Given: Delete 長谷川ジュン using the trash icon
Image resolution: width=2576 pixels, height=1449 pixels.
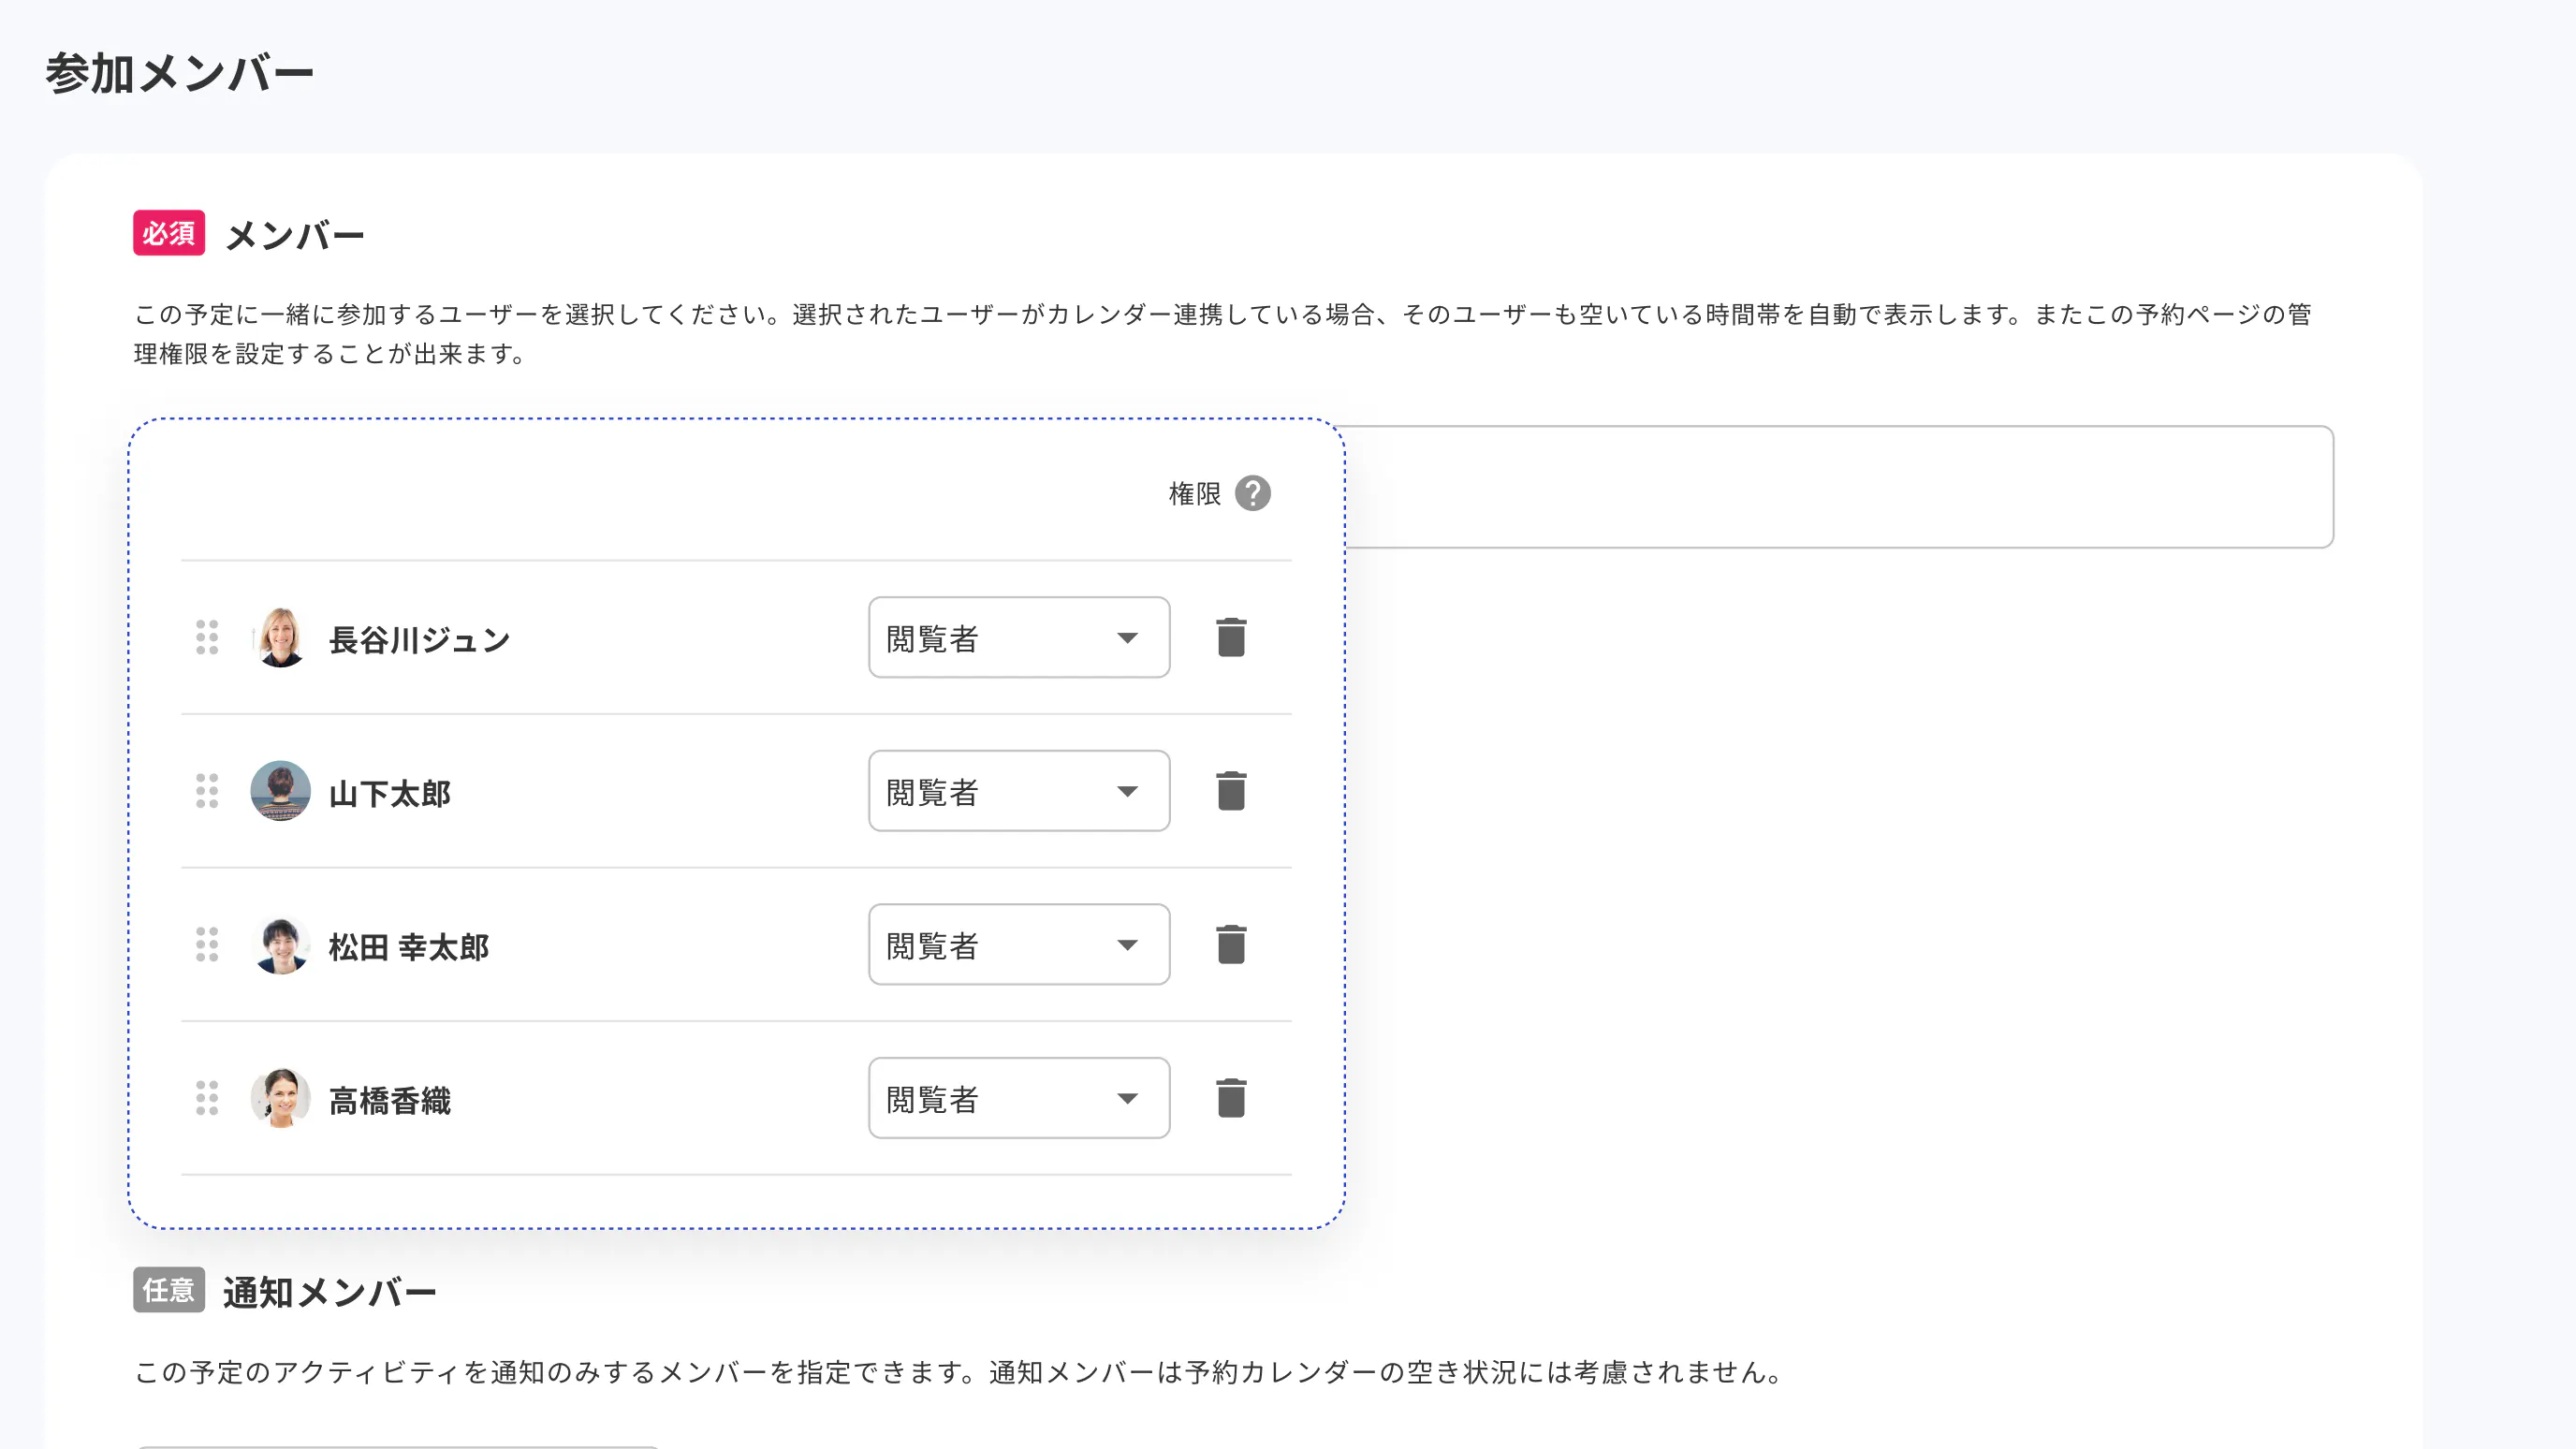Looking at the screenshot, I should 1231,637.
